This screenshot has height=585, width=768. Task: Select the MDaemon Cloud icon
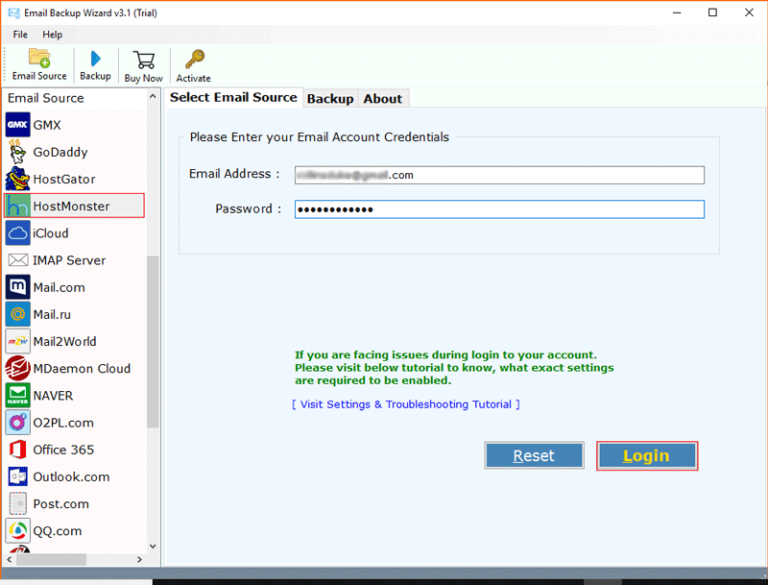[x=18, y=368]
